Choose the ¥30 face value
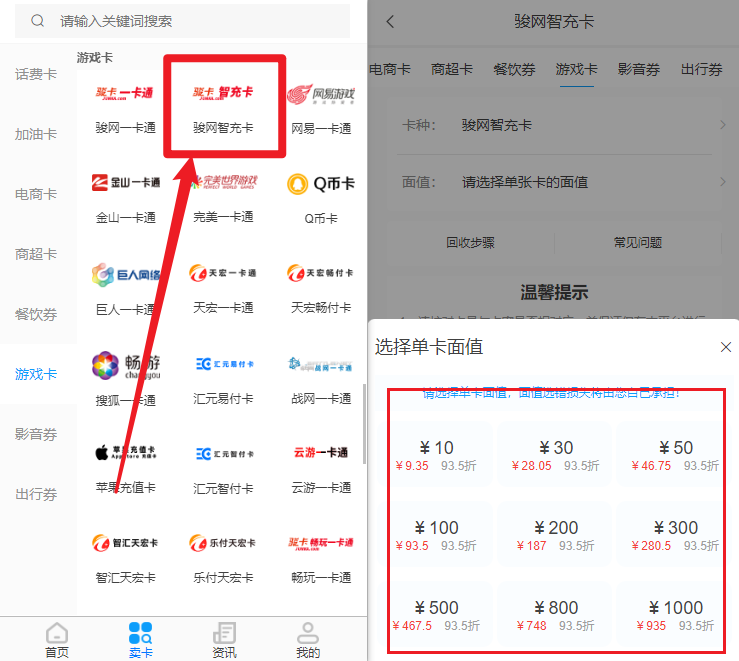Image resolution: width=739 pixels, height=661 pixels. click(x=556, y=455)
